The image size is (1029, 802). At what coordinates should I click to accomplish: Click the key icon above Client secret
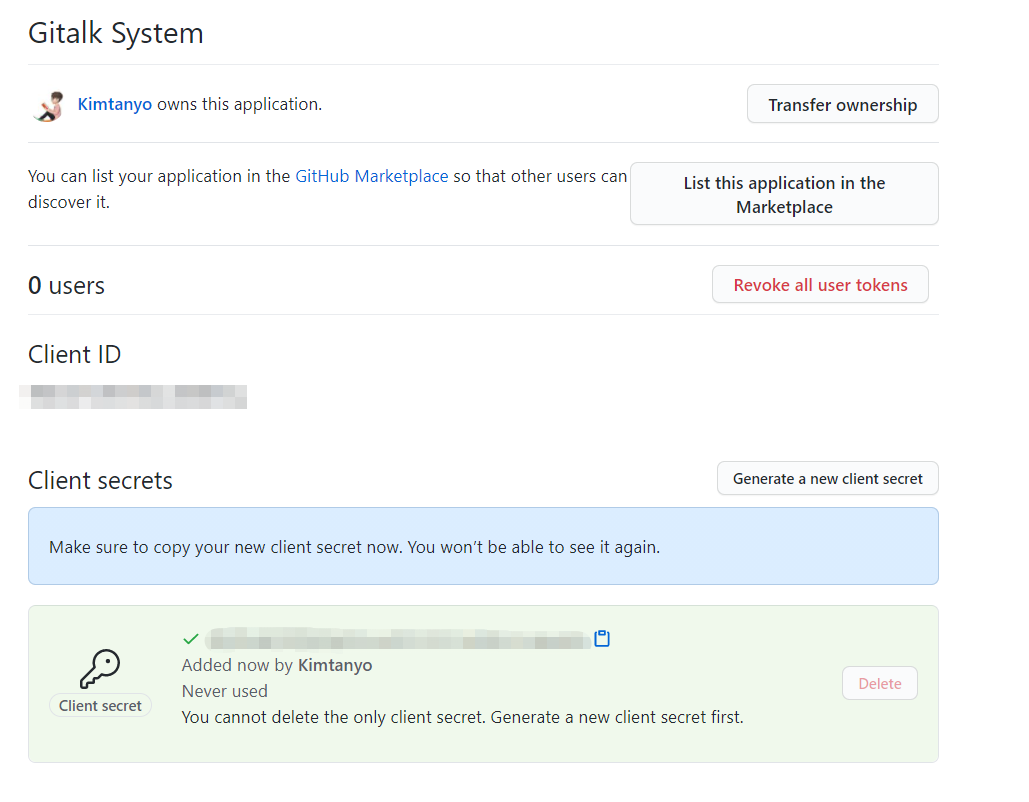tap(100, 668)
